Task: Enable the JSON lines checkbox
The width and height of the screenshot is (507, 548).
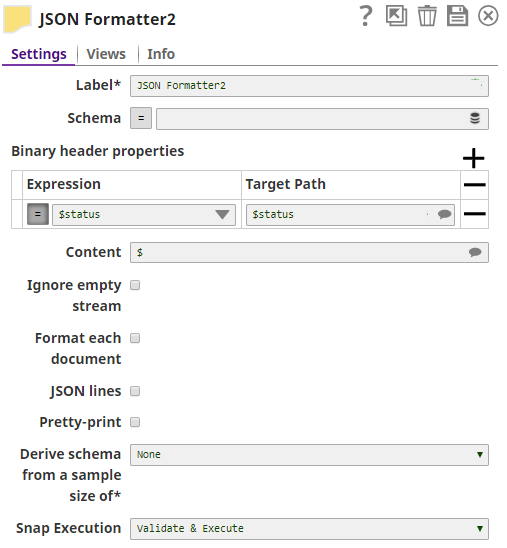Action: 135,391
